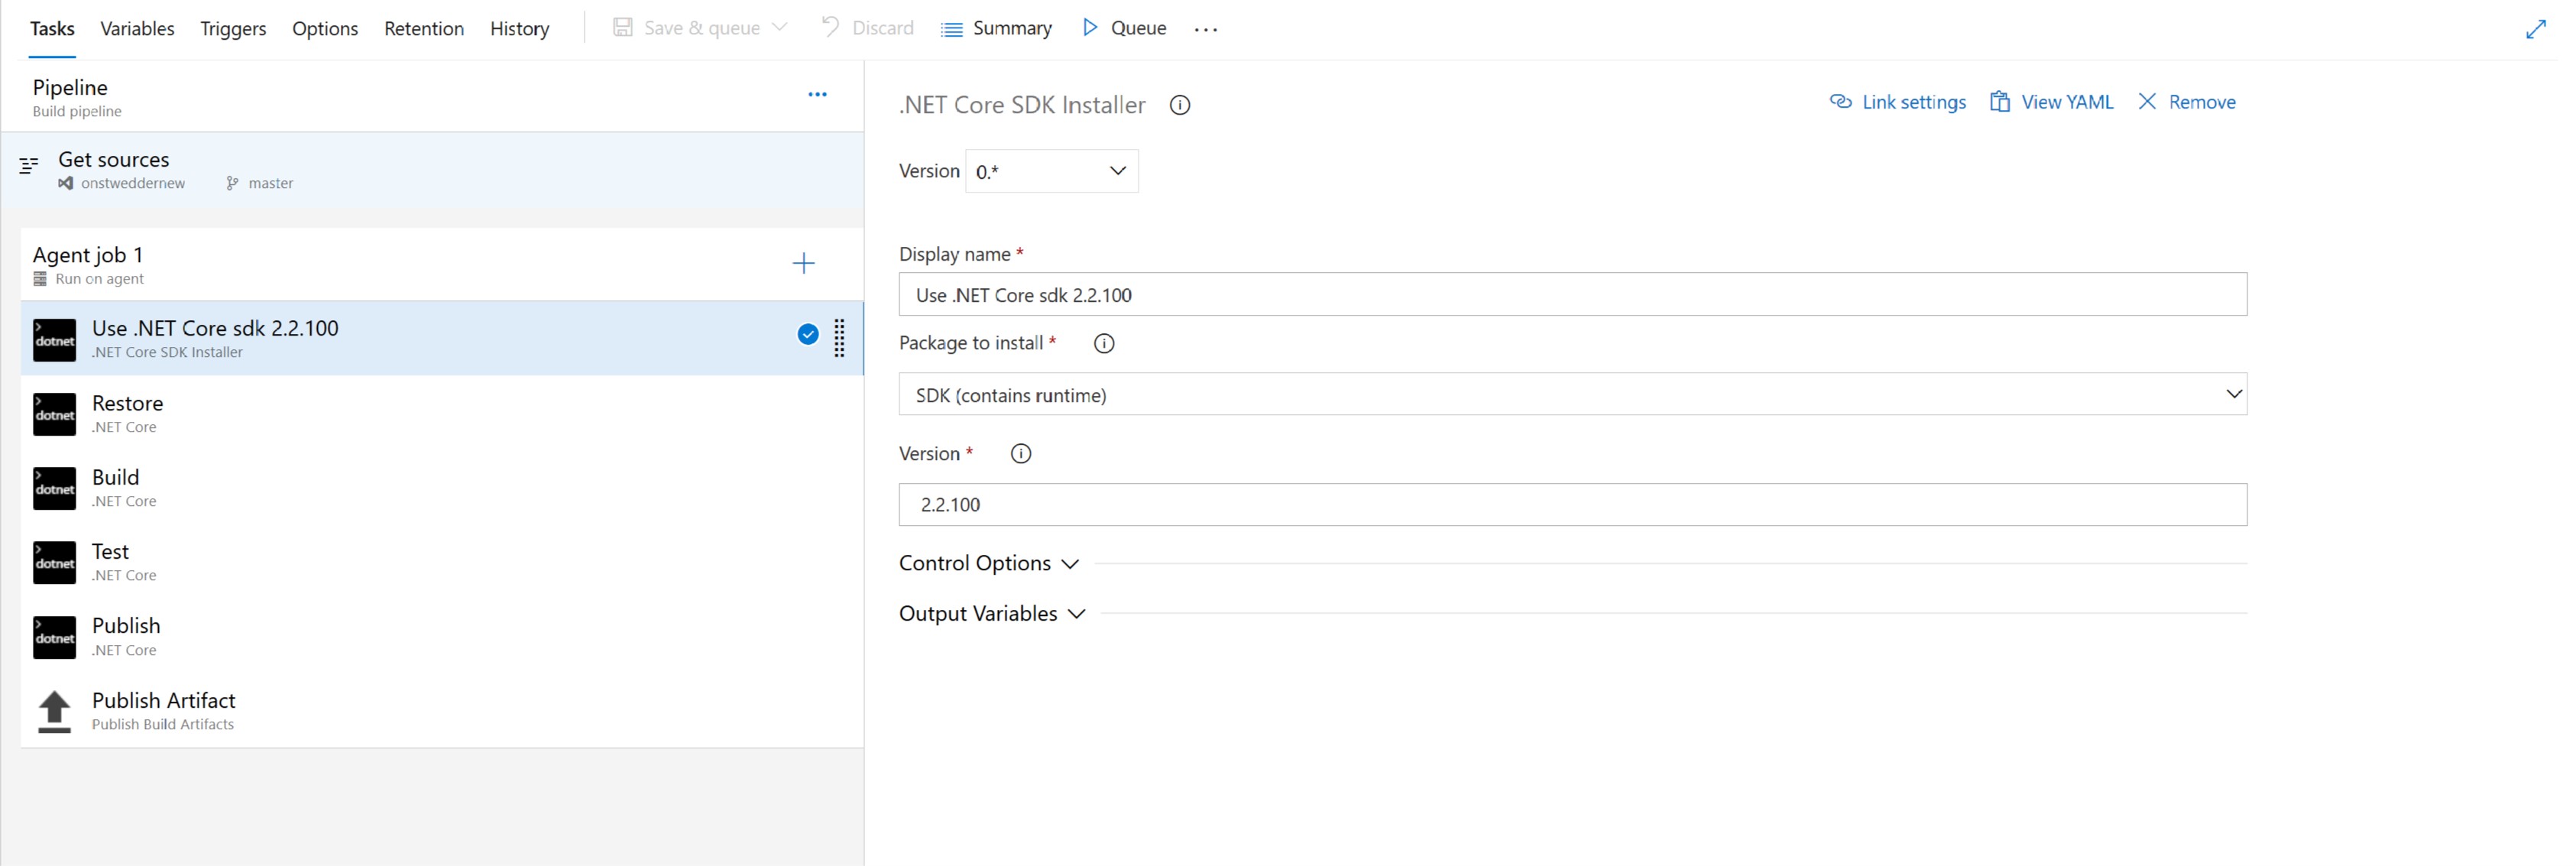This screenshot has width=2576, height=866.
Task: Open the task Version 0.* dropdown
Action: pyautogui.click(x=1051, y=171)
